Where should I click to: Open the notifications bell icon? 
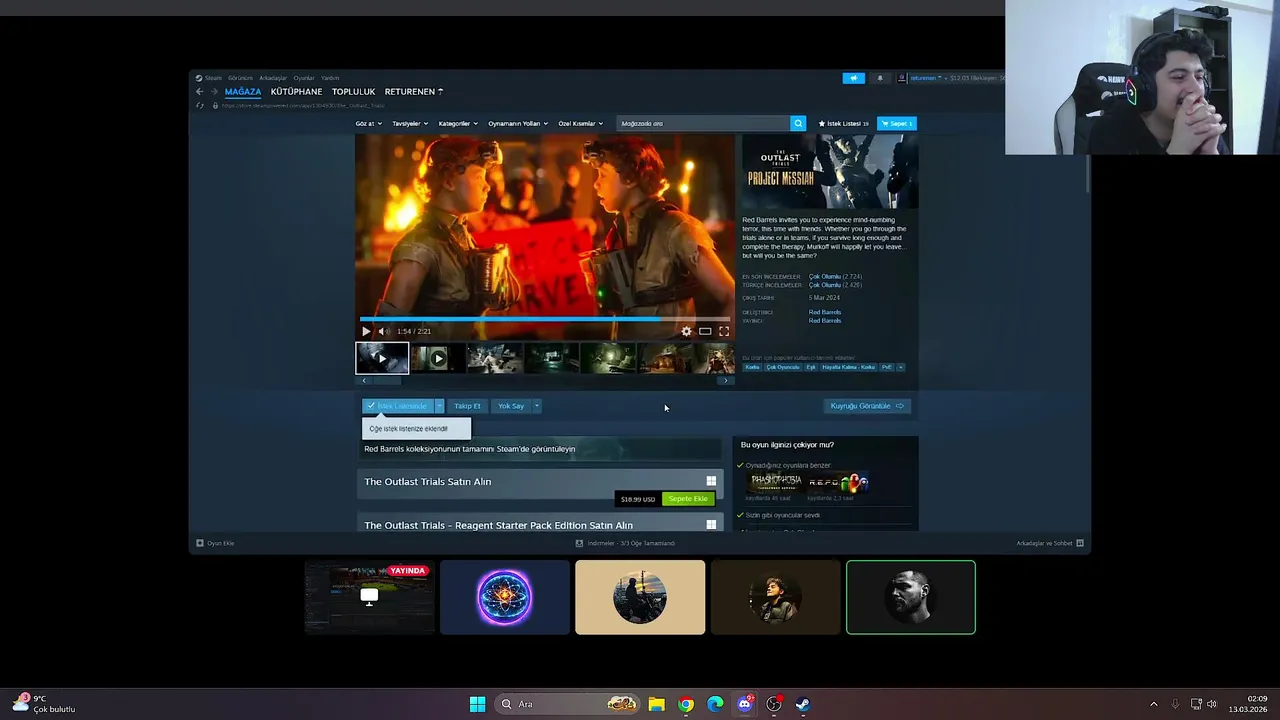(x=880, y=78)
